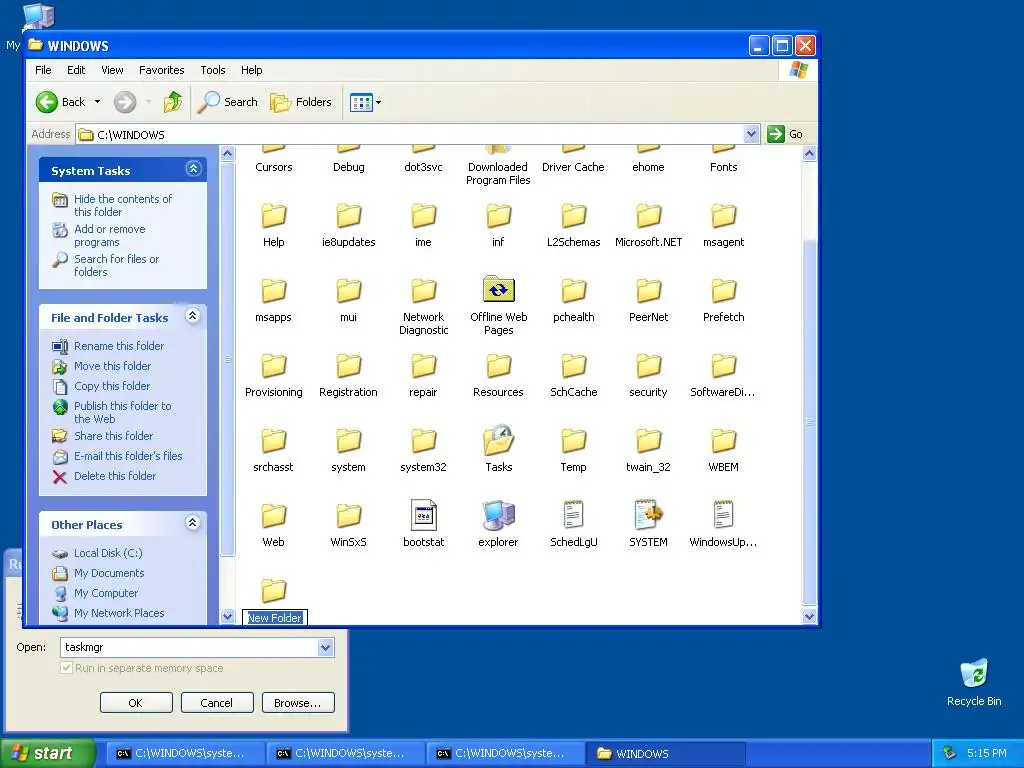Click Browse... in the Run dialog
The width and height of the screenshot is (1024, 768).
pyautogui.click(x=298, y=703)
